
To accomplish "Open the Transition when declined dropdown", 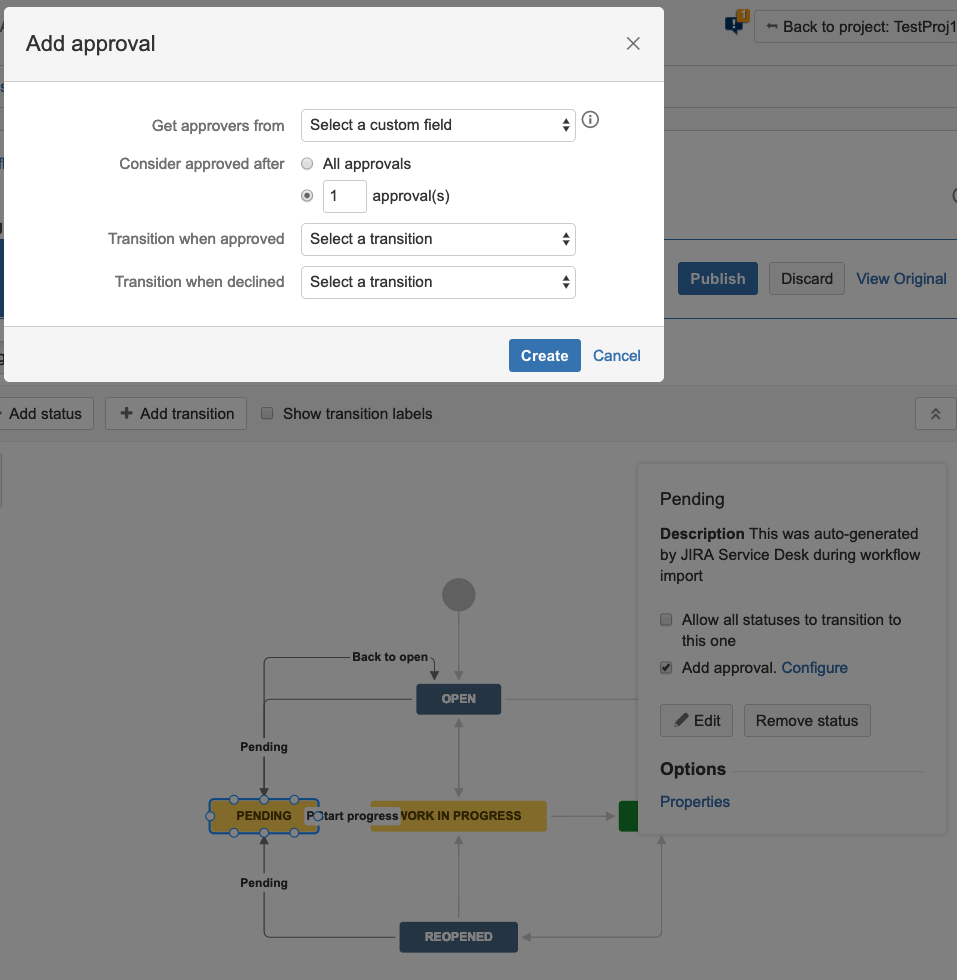I will click(x=438, y=282).
